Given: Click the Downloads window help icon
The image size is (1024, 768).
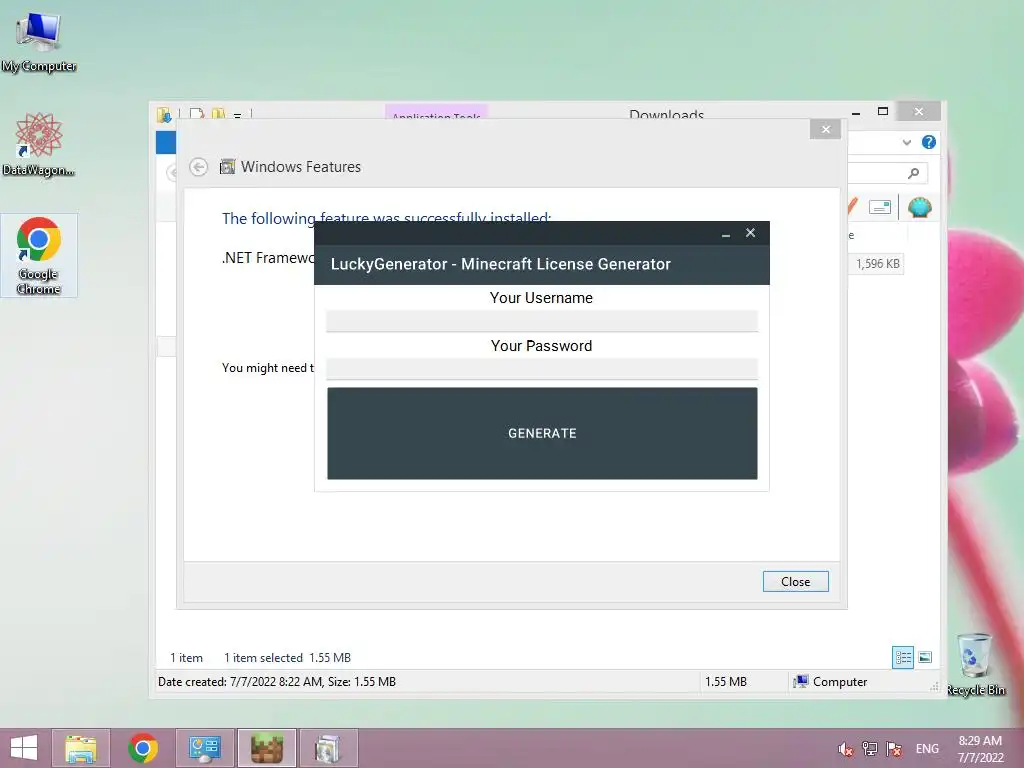Looking at the screenshot, I should (x=929, y=142).
